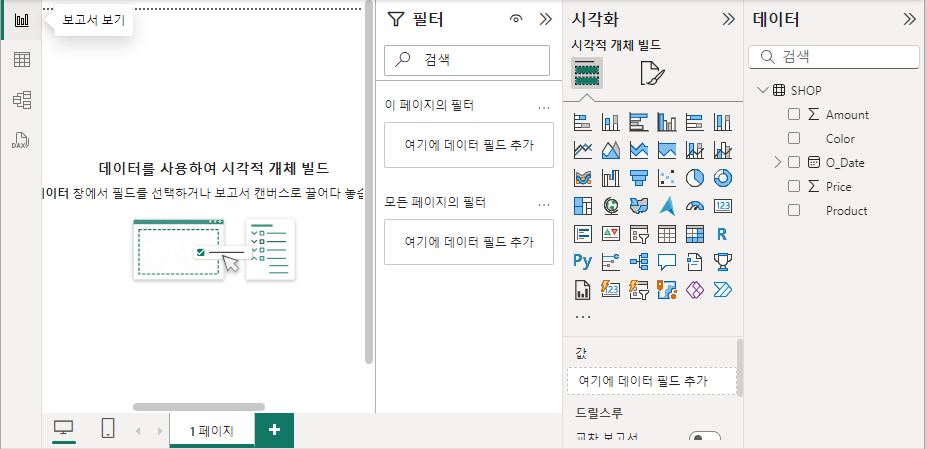The width and height of the screenshot is (927, 449).
Task: Collapse the SHOP table tree
Action: [x=763, y=90]
